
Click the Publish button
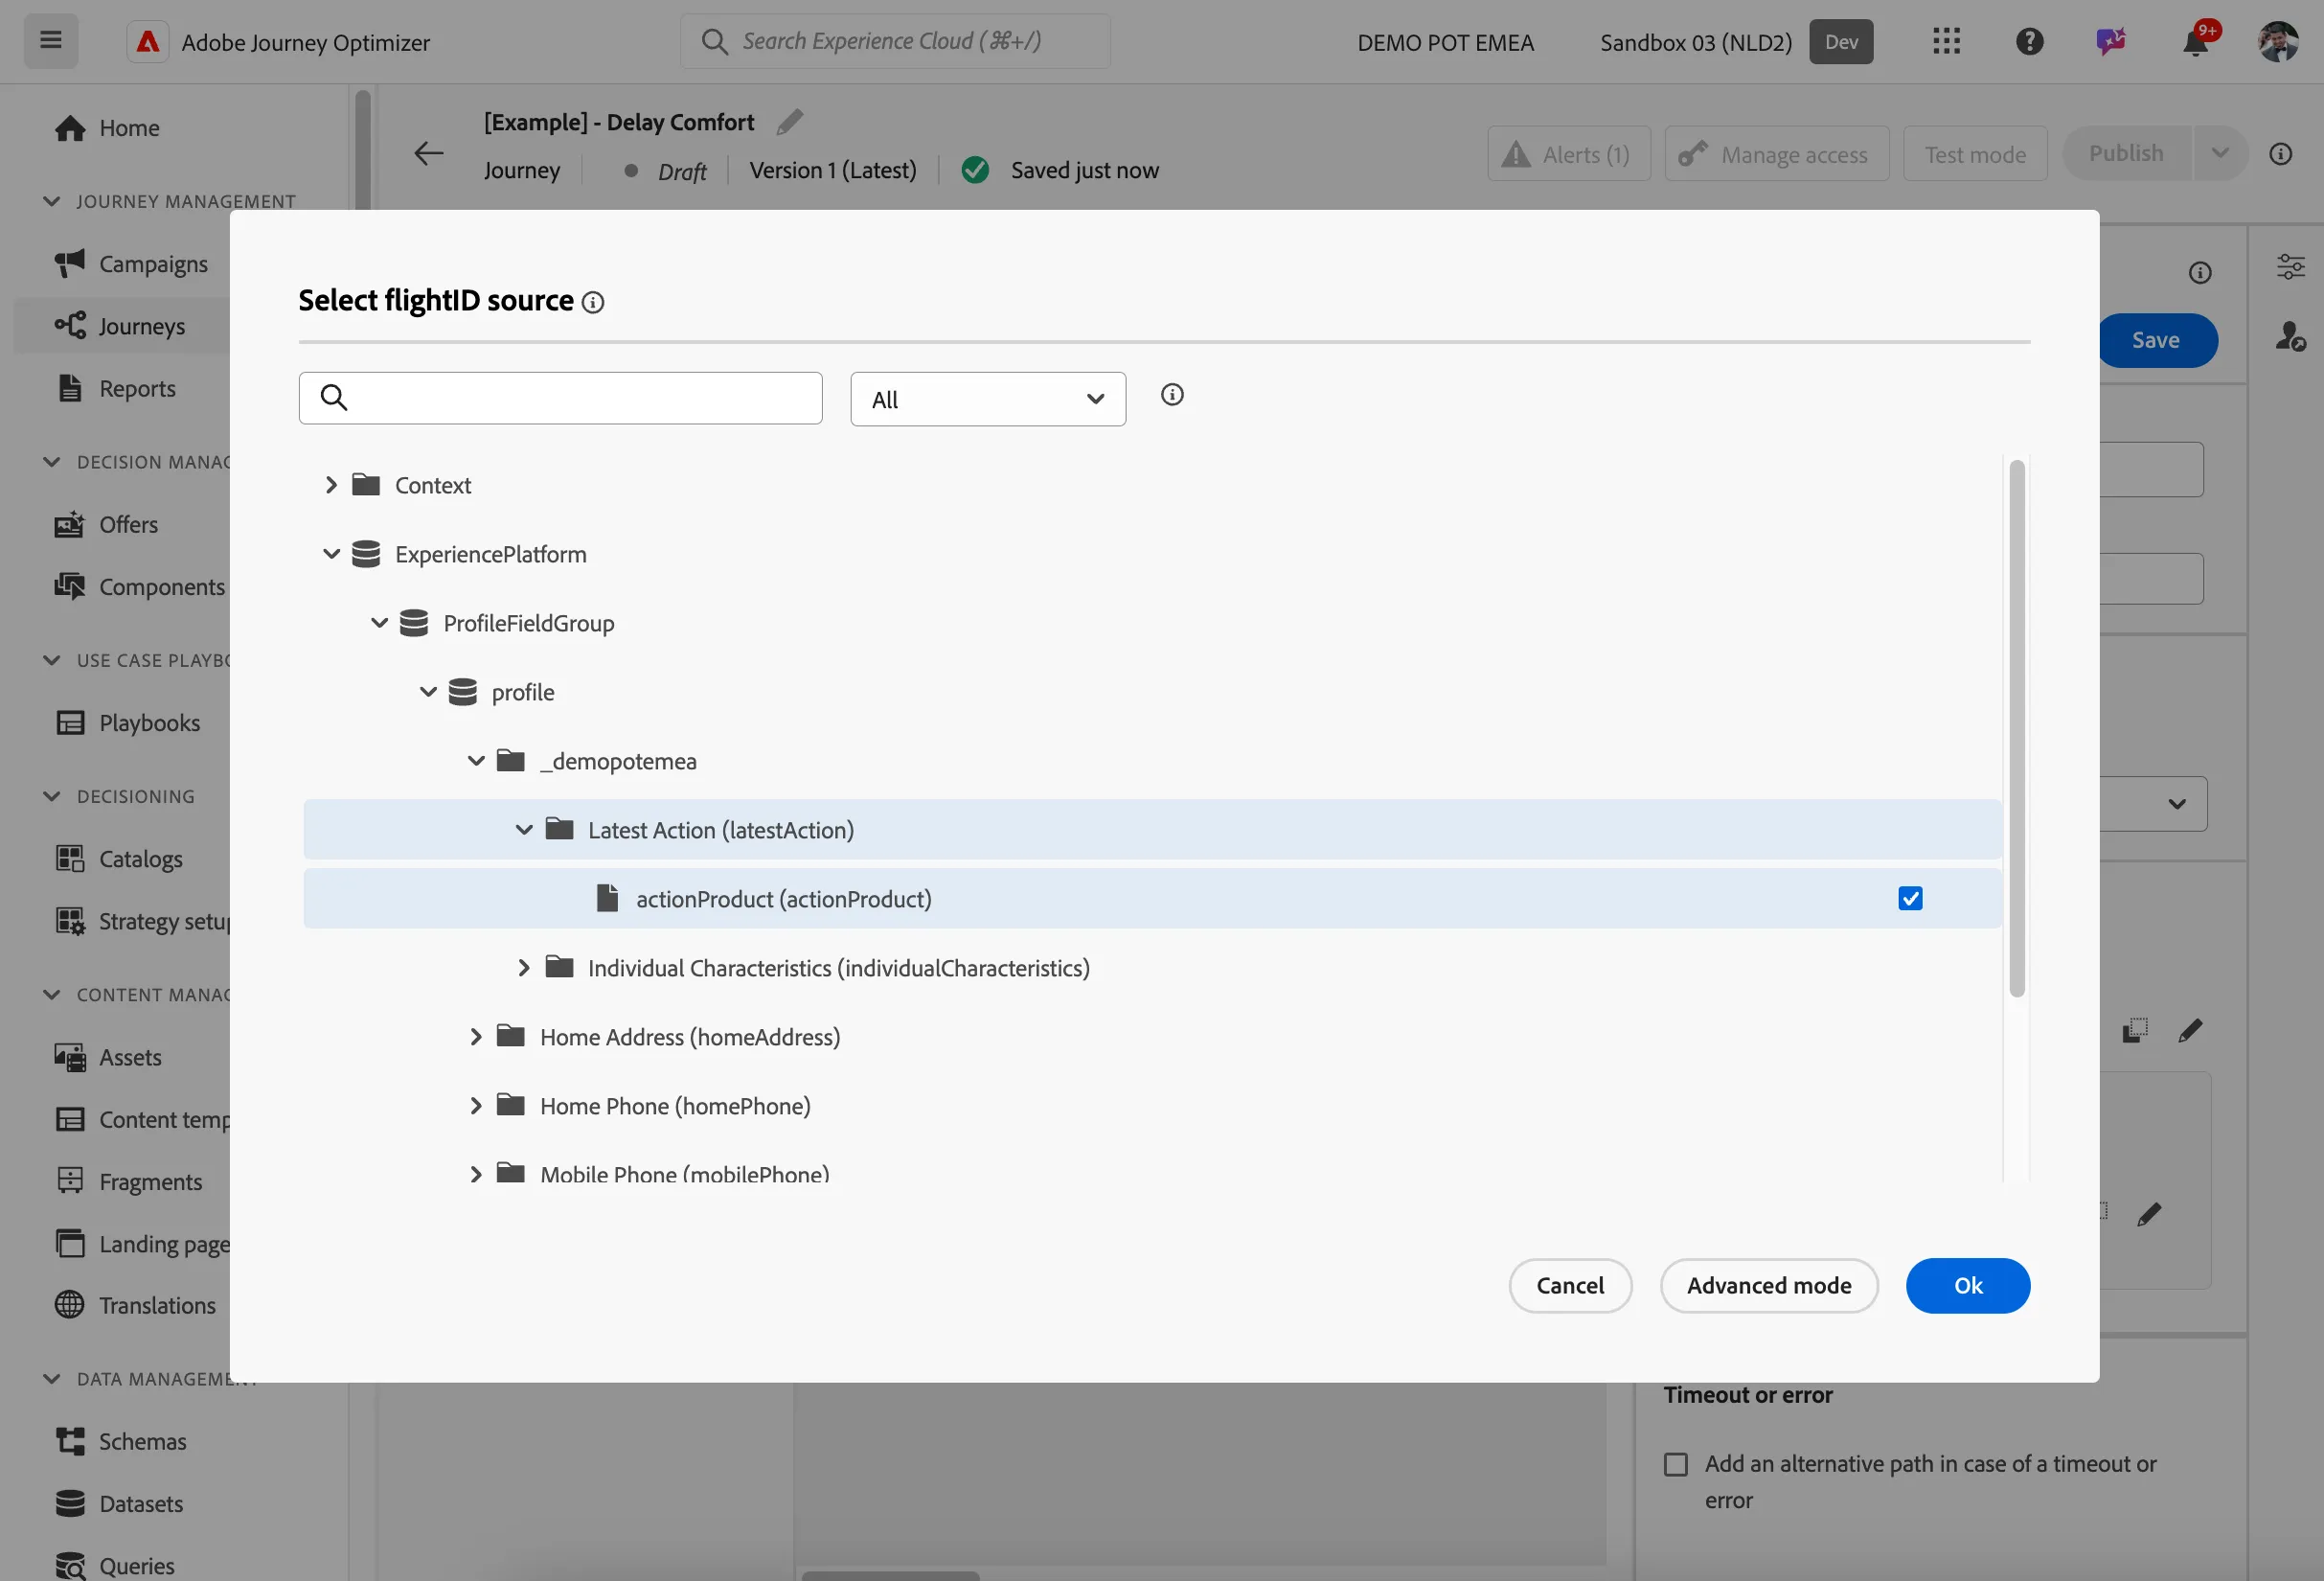pyautogui.click(x=2126, y=153)
